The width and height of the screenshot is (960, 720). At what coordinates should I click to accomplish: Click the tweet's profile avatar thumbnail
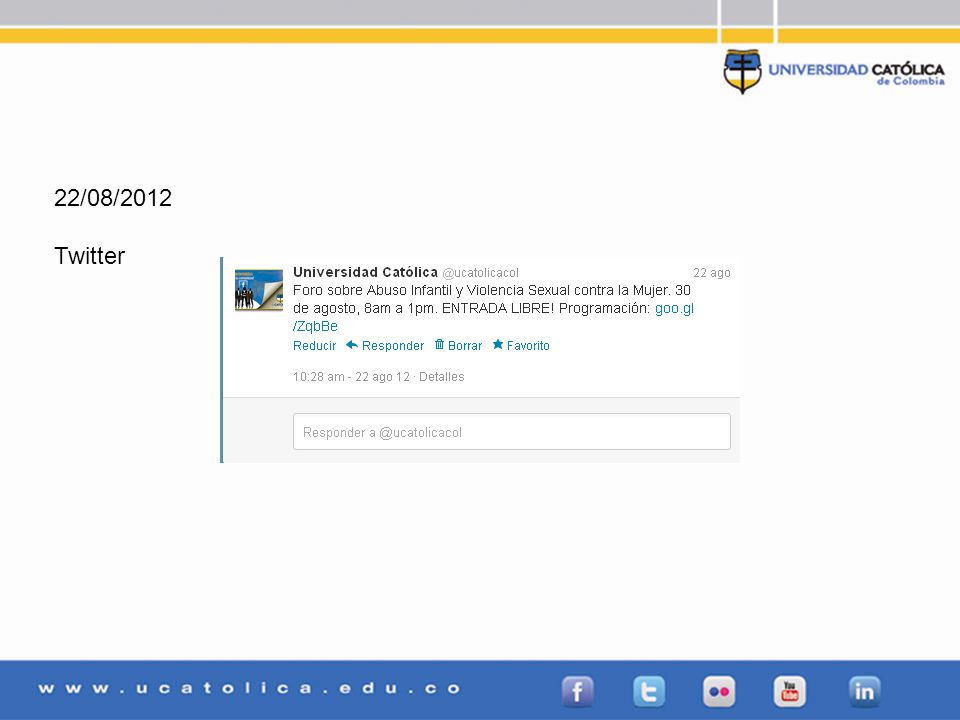point(259,290)
